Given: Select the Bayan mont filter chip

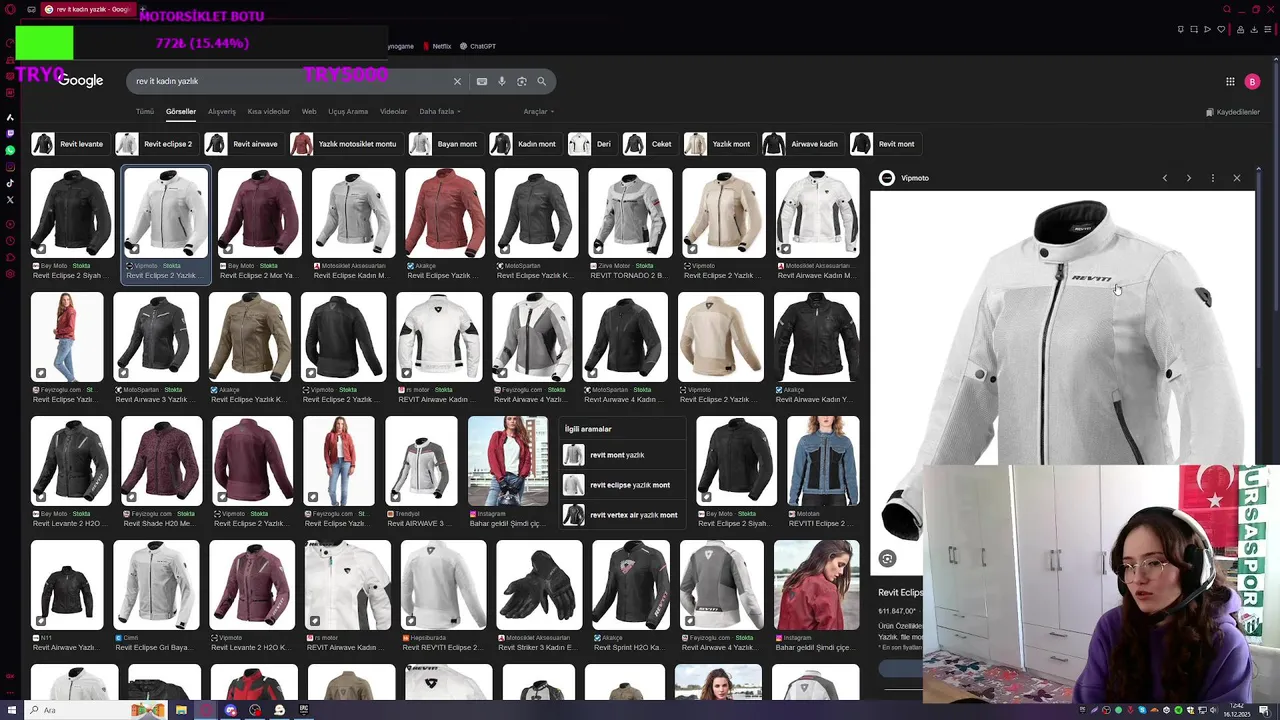Looking at the screenshot, I should tap(445, 144).
